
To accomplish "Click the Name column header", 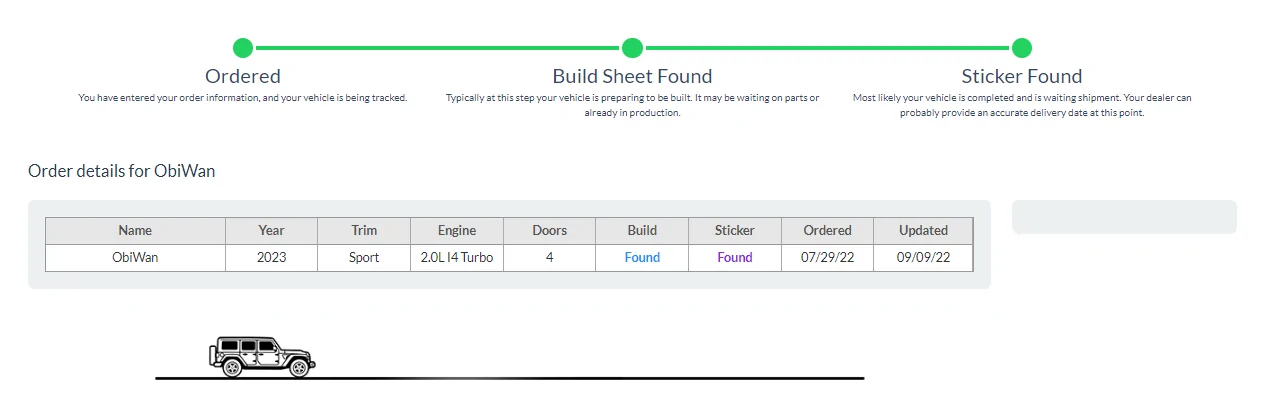I will 135,230.
